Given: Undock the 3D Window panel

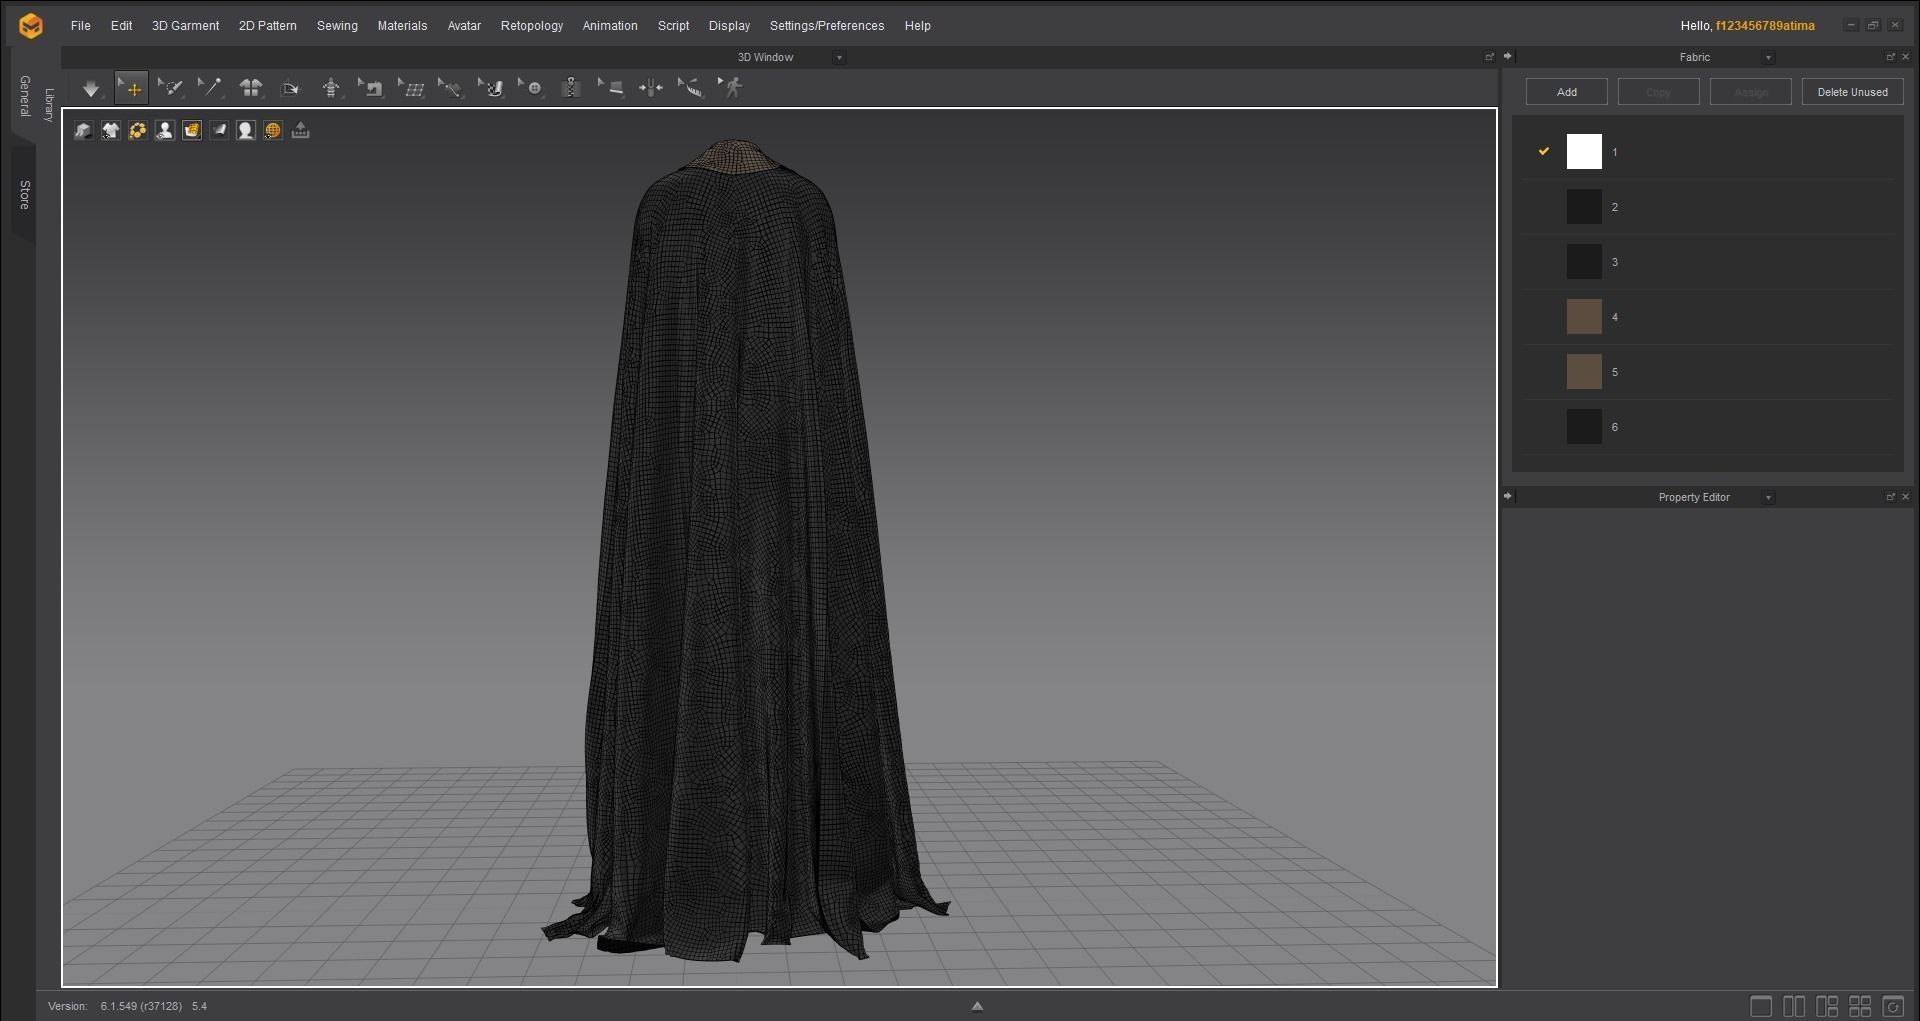Looking at the screenshot, I should (x=1489, y=57).
